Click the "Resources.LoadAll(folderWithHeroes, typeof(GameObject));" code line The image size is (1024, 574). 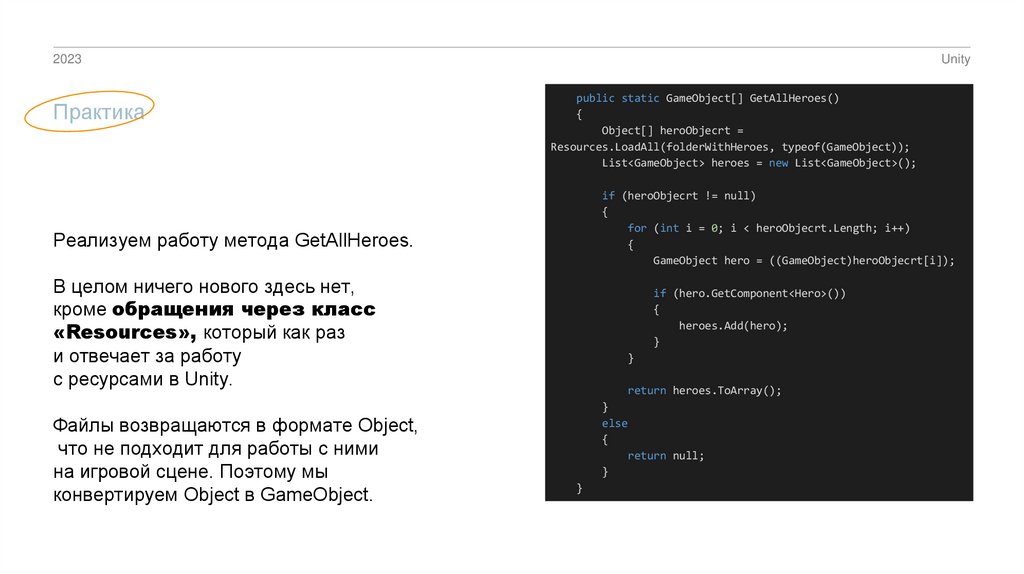pos(729,147)
